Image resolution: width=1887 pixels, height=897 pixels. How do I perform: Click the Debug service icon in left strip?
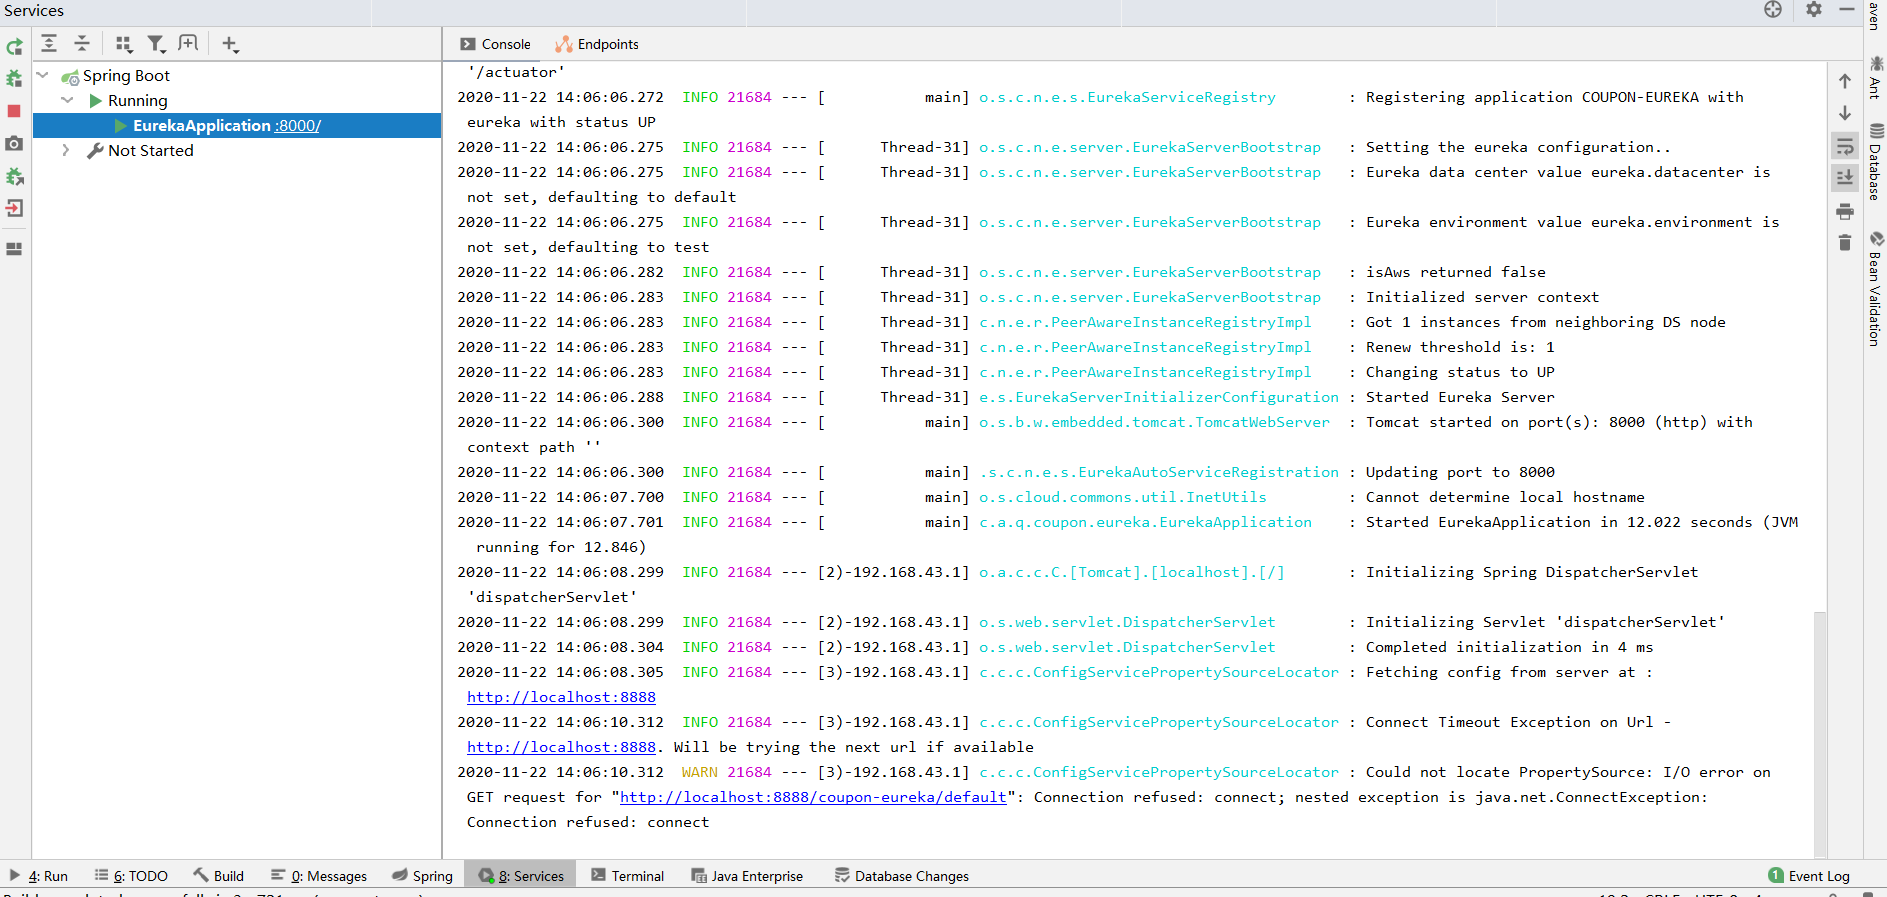click(x=14, y=78)
